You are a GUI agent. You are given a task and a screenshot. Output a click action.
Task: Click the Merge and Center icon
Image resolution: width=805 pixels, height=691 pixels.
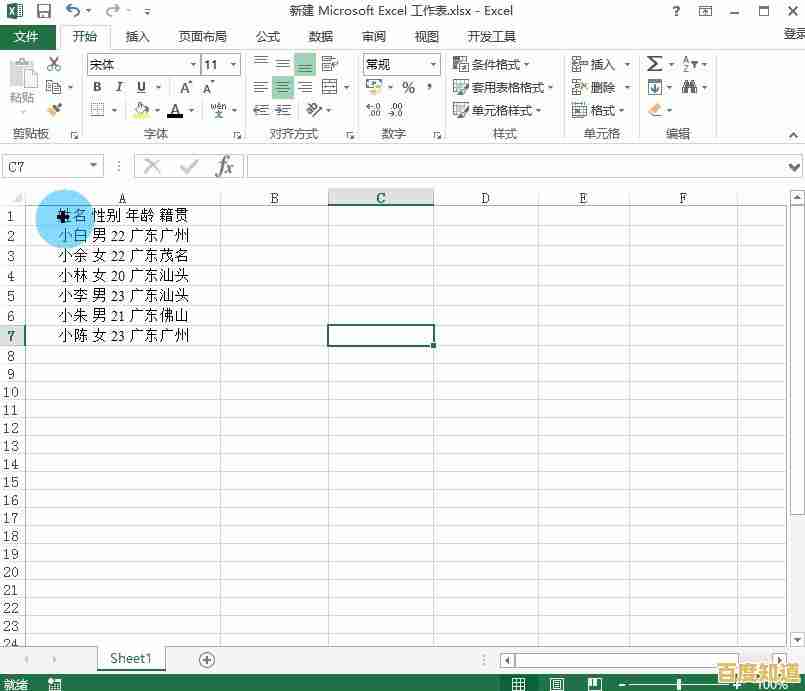(x=327, y=88)
